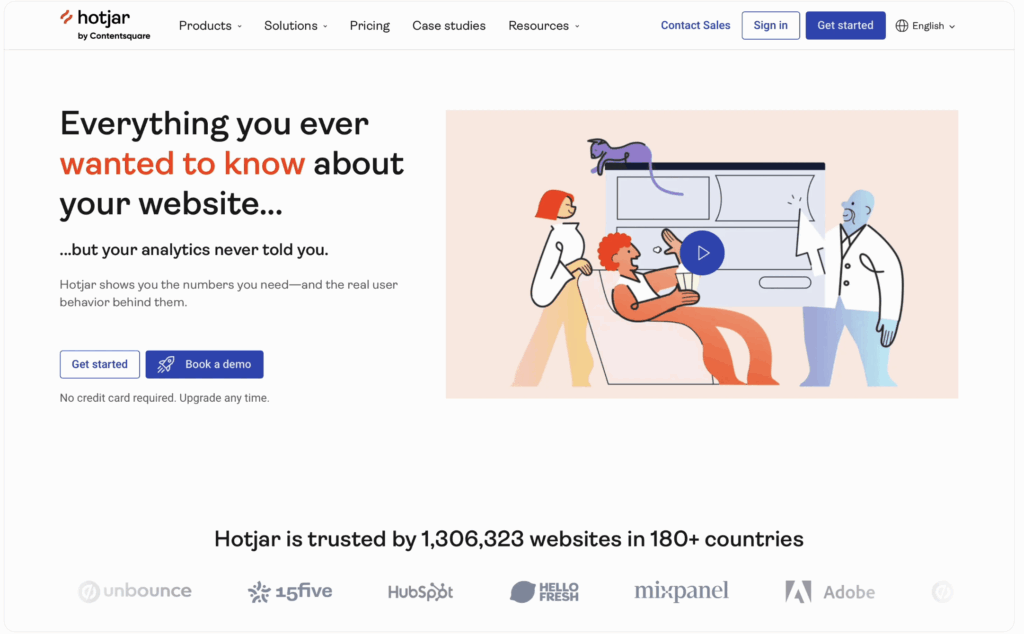Click the Hotjar flame logo

coord(66,19)
